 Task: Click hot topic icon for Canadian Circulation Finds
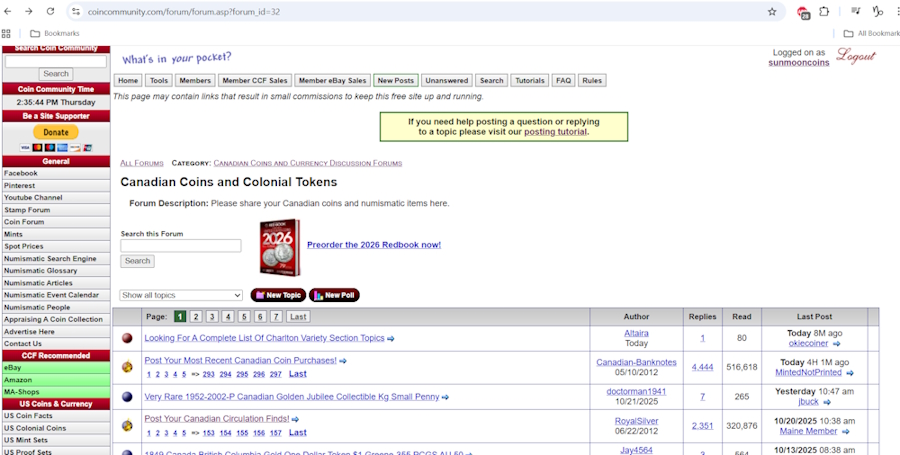[x=127, y=426]
